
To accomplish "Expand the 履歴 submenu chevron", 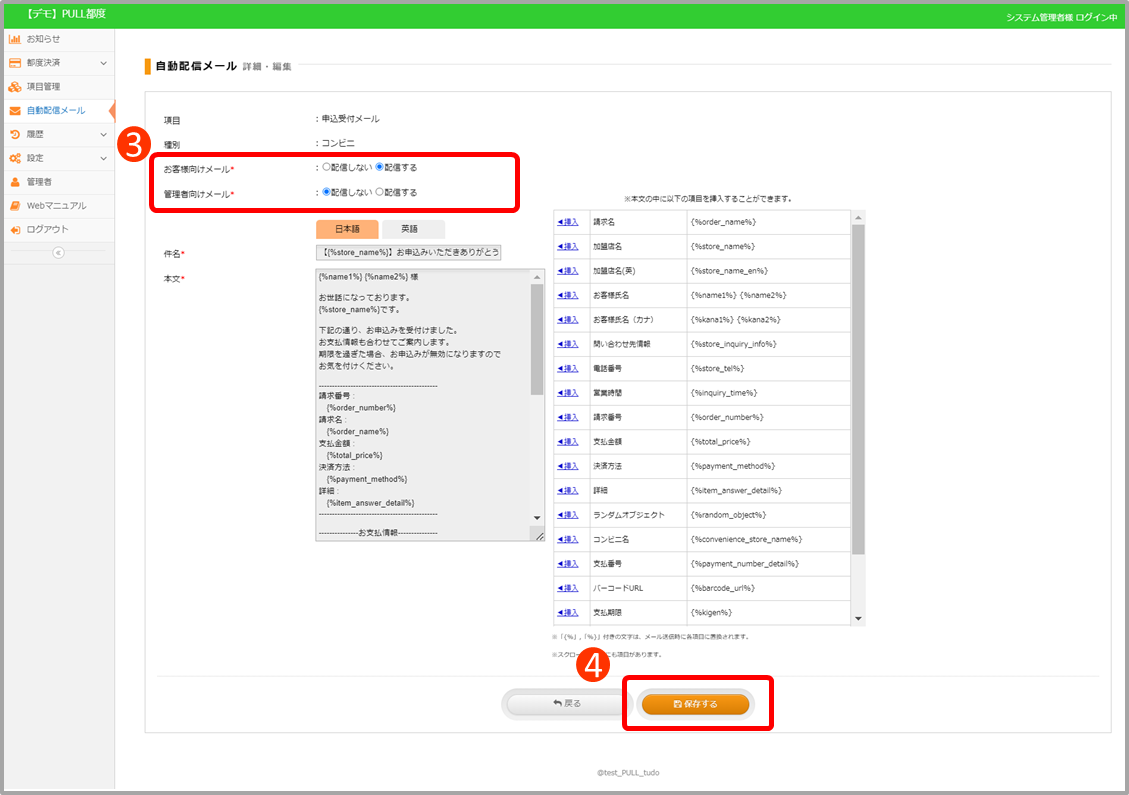I will (103, 134).
